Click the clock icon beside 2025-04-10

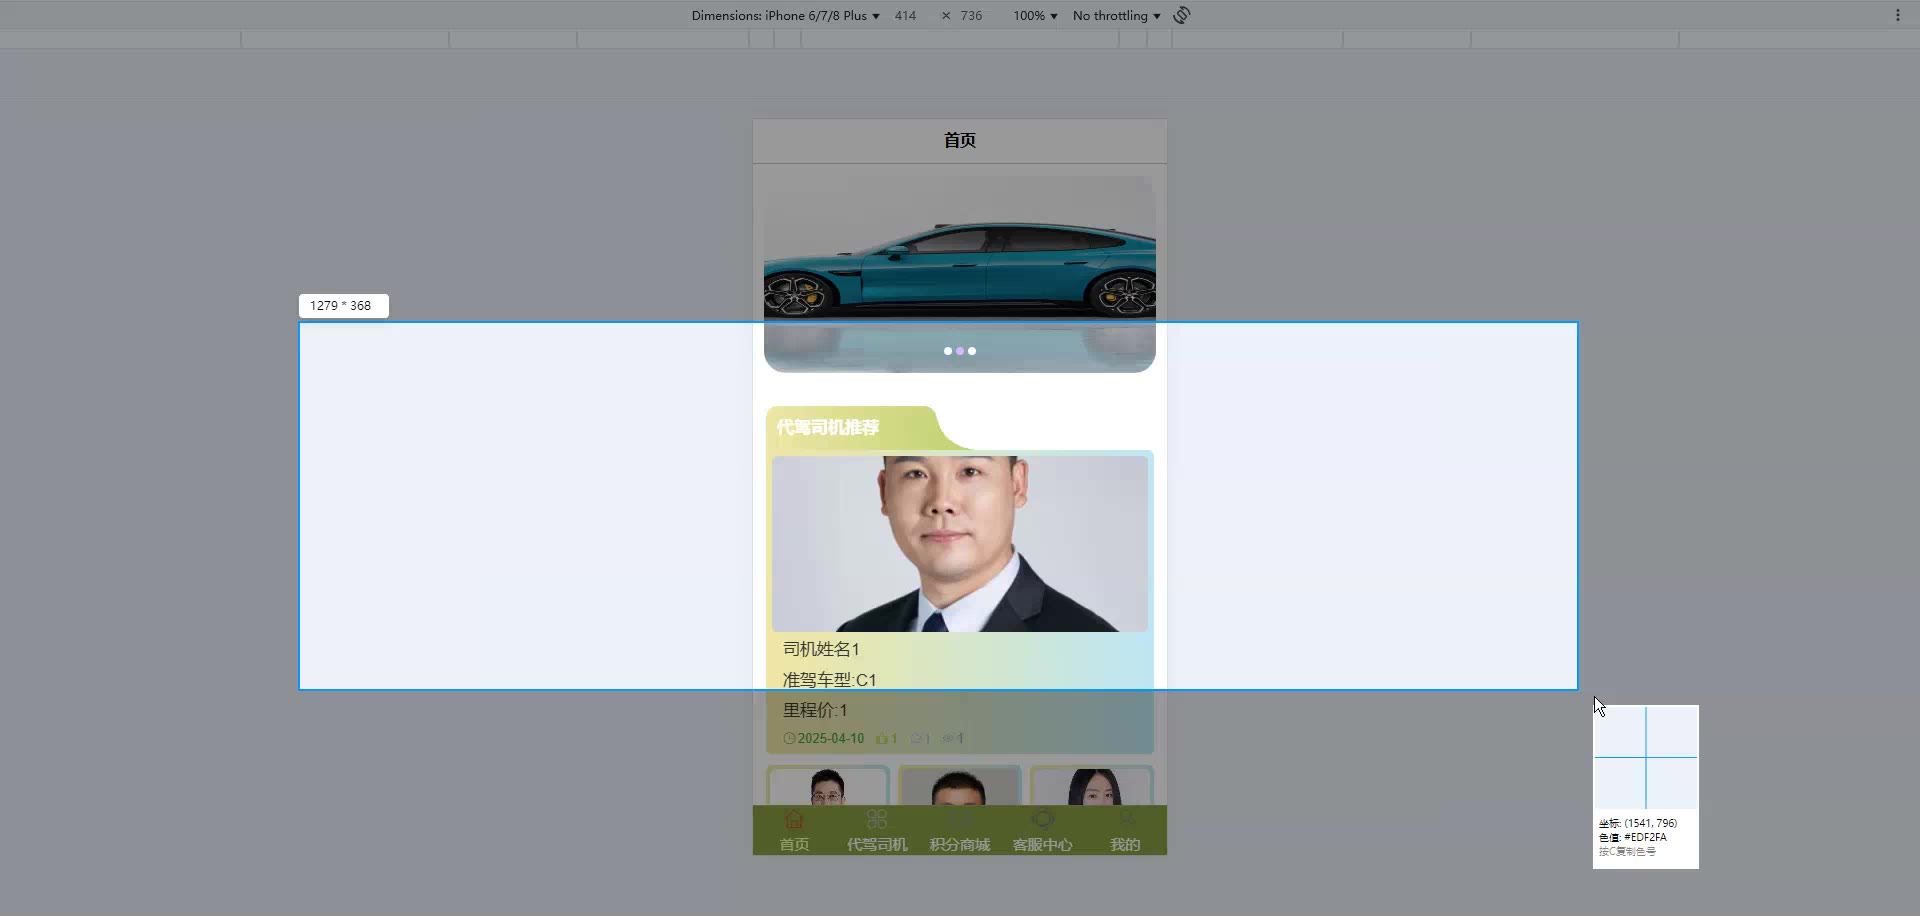(x=789, y=739)
